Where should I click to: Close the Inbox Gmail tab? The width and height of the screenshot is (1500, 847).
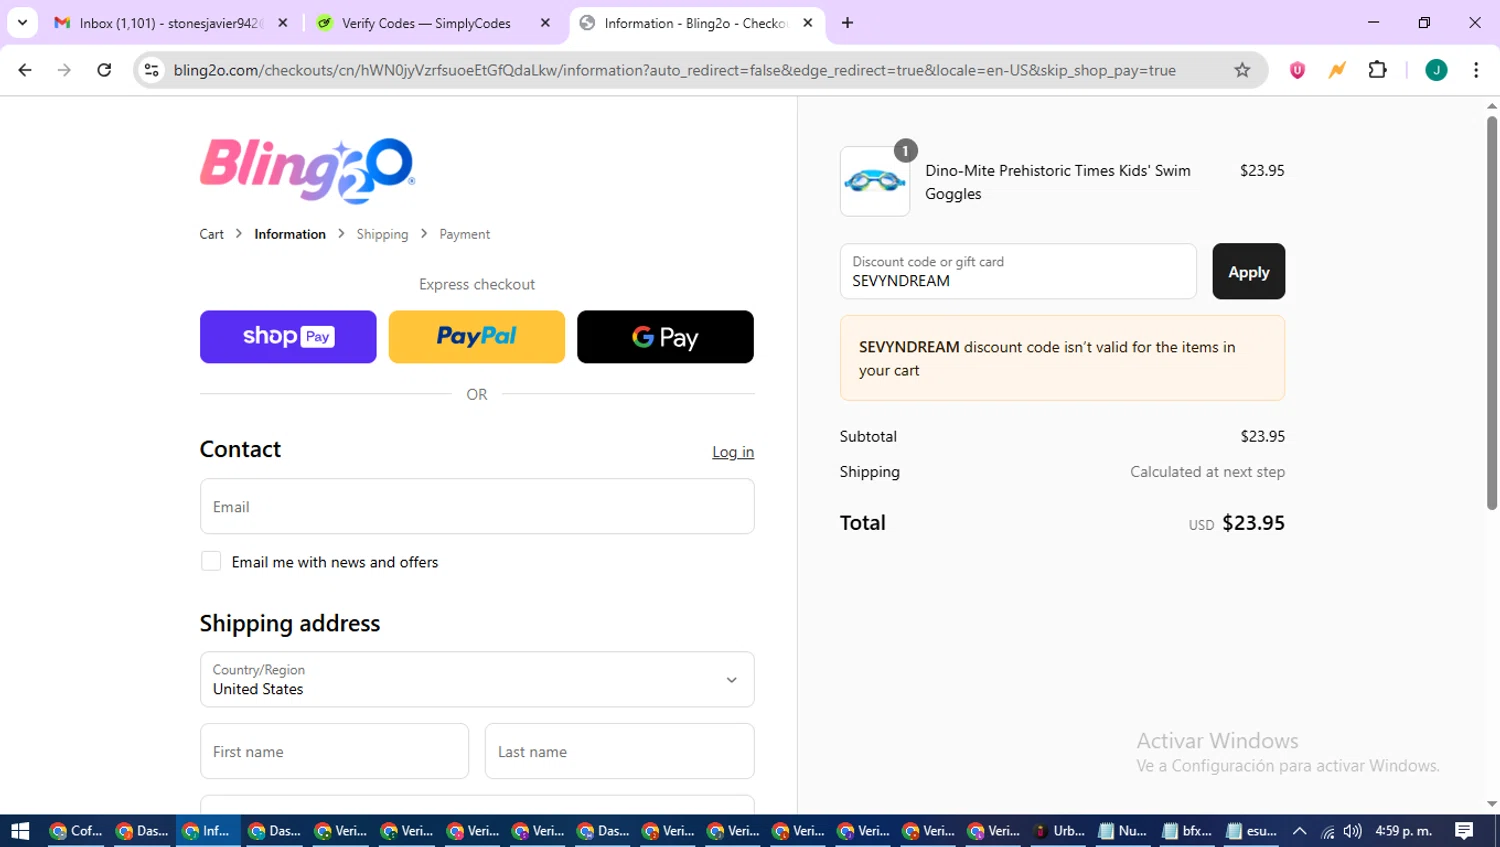283,23
